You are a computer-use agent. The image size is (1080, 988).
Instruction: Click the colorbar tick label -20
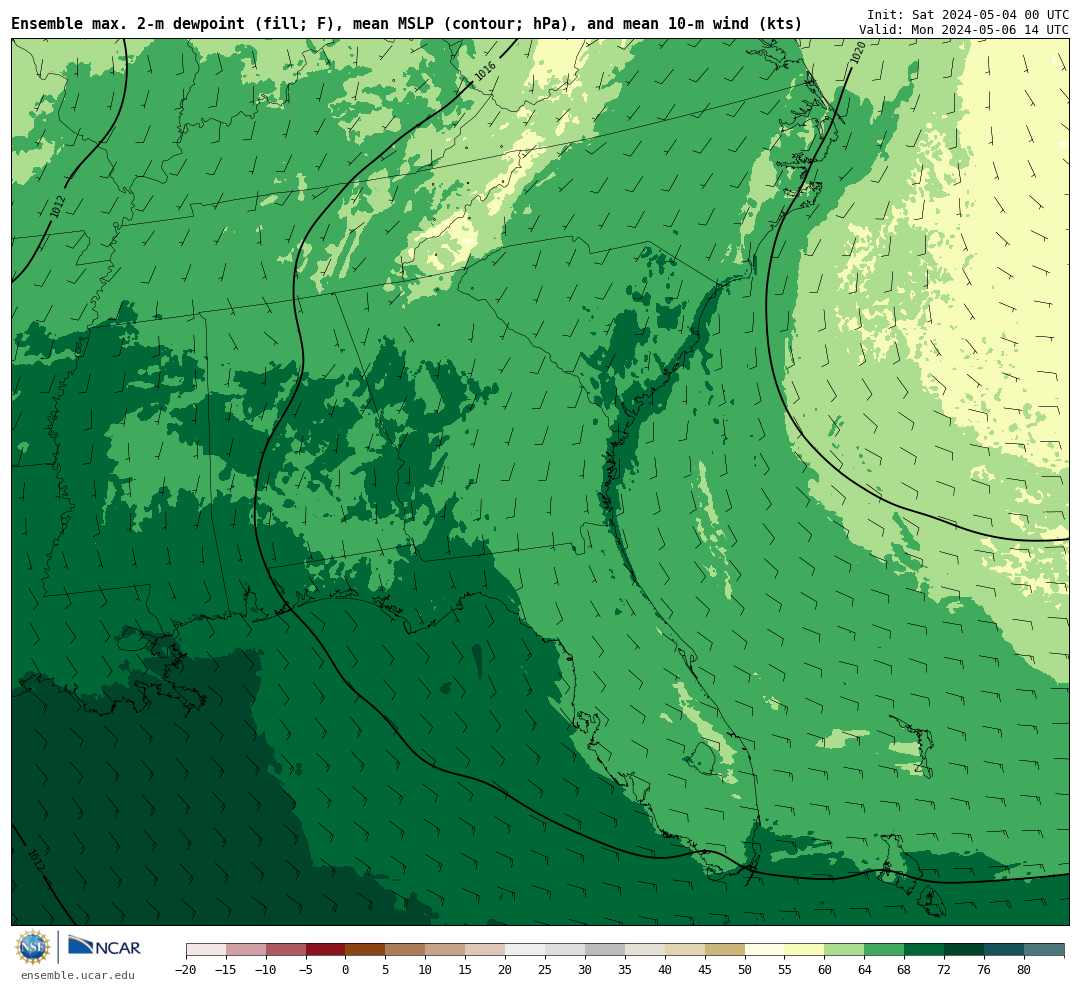coord(186,969)
